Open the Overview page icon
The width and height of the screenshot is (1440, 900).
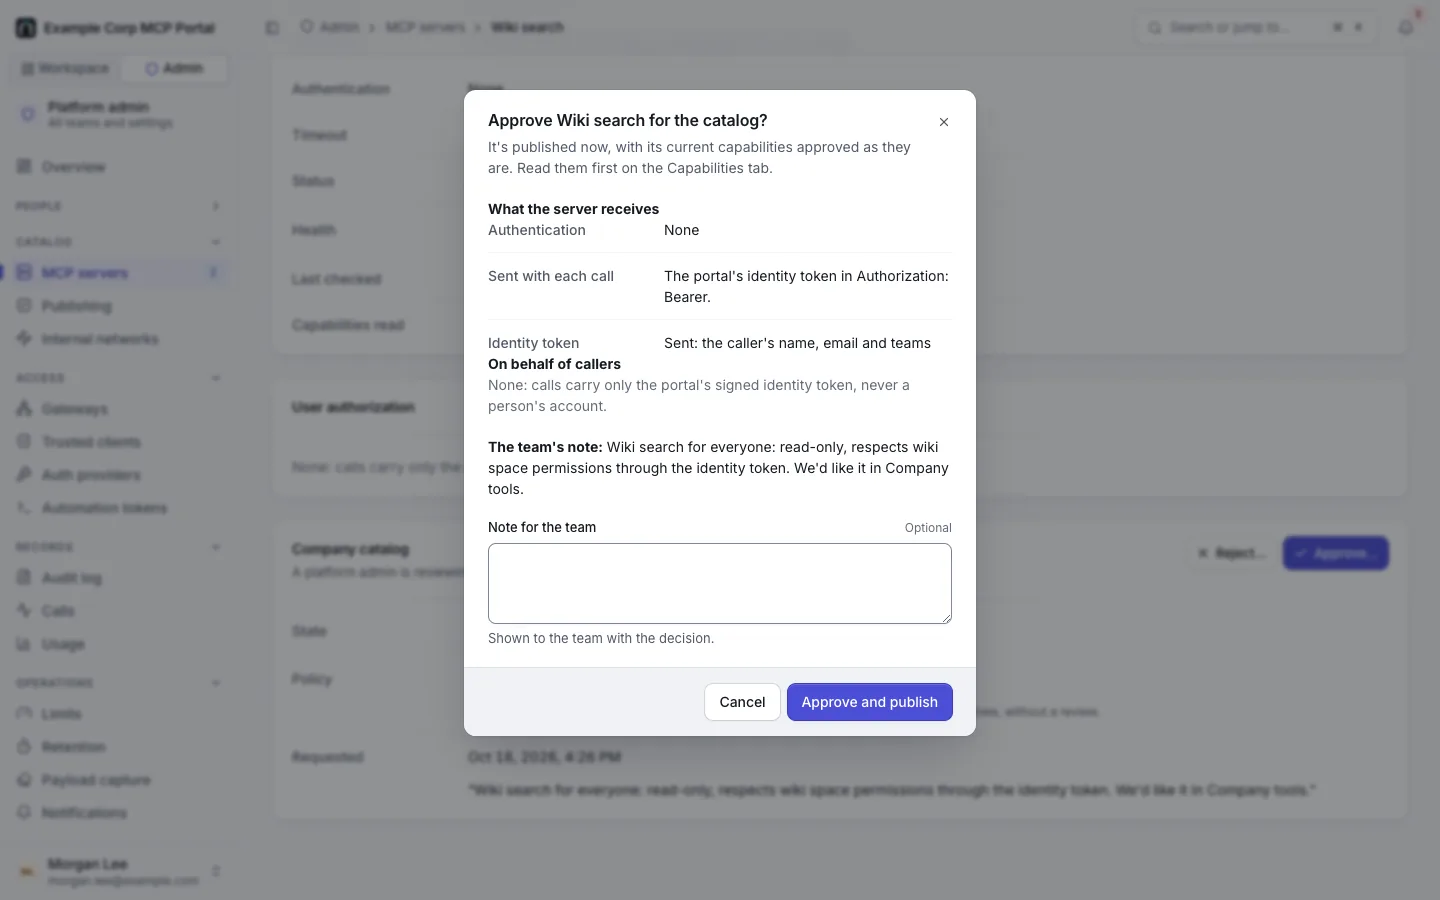tap(25, 167)
